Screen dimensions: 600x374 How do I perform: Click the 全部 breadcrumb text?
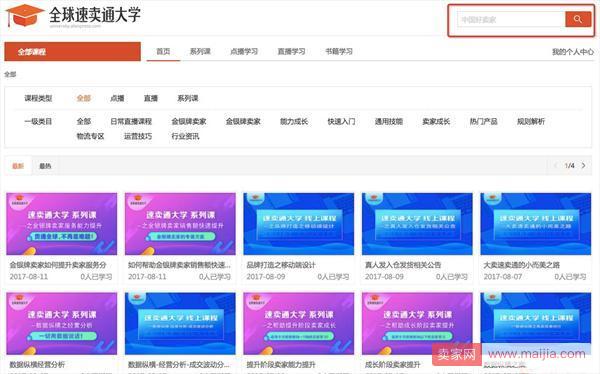coord(10,74)
